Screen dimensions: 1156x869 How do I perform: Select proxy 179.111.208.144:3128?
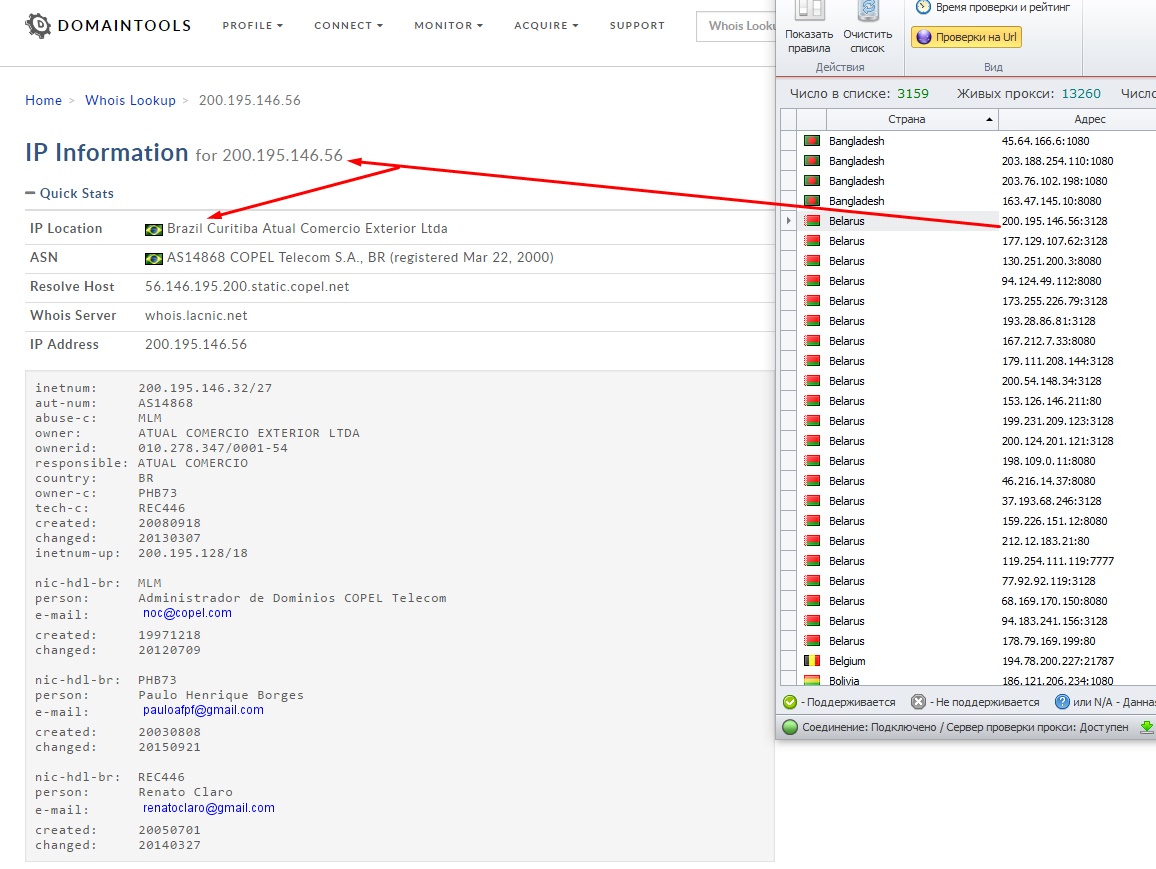[x=1057, y=361]
